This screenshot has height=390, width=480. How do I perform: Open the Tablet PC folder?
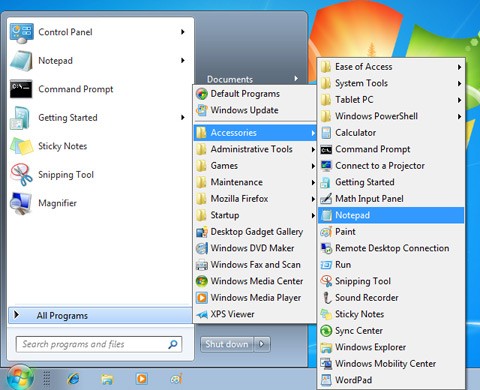(391, 100)
